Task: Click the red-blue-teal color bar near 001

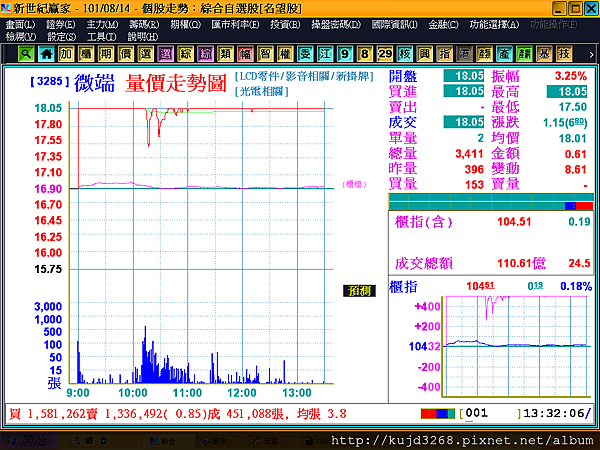Action: pos(438,414)
